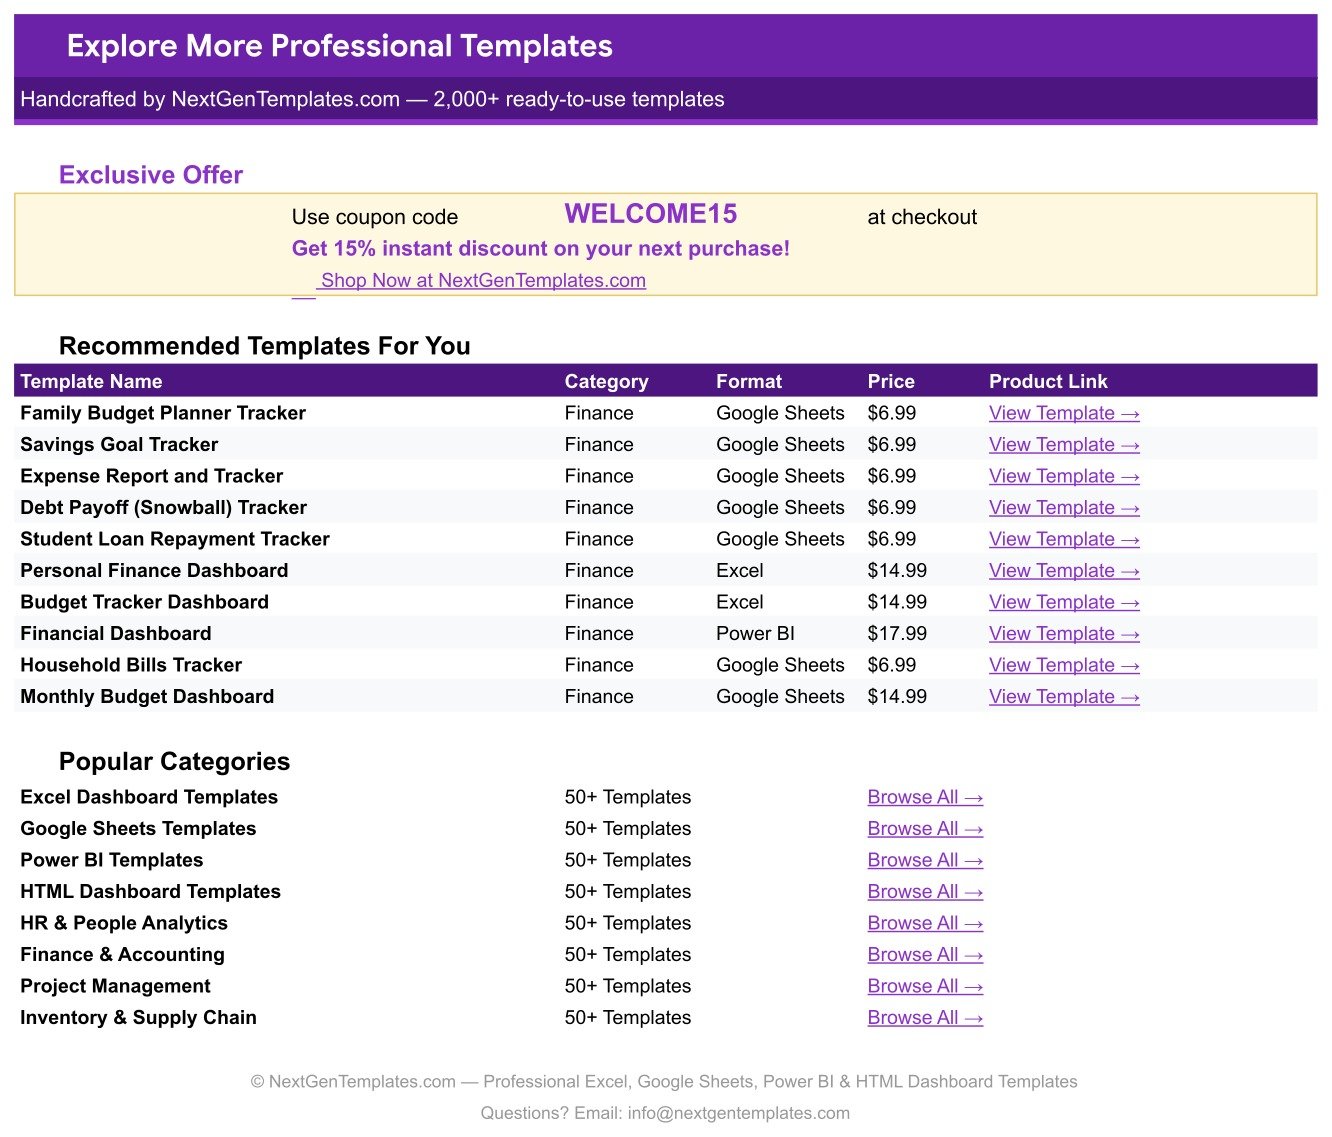This screenshot has height=1137, width=1332.
Task: Click the Format column header
Action: 749,381
